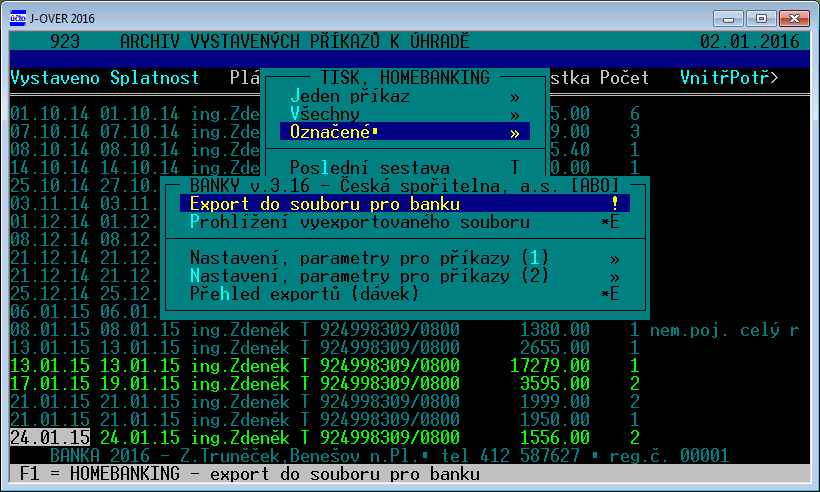Select 'Všechny' menu entry

click(405, 114)
